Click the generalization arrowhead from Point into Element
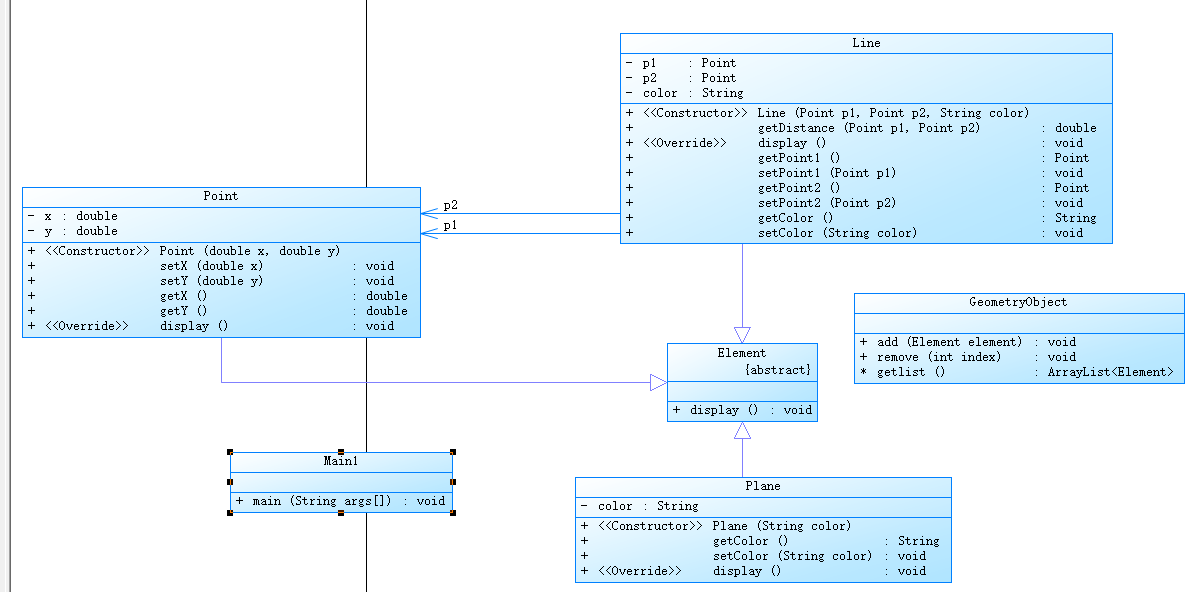 (x=658, y=382)
